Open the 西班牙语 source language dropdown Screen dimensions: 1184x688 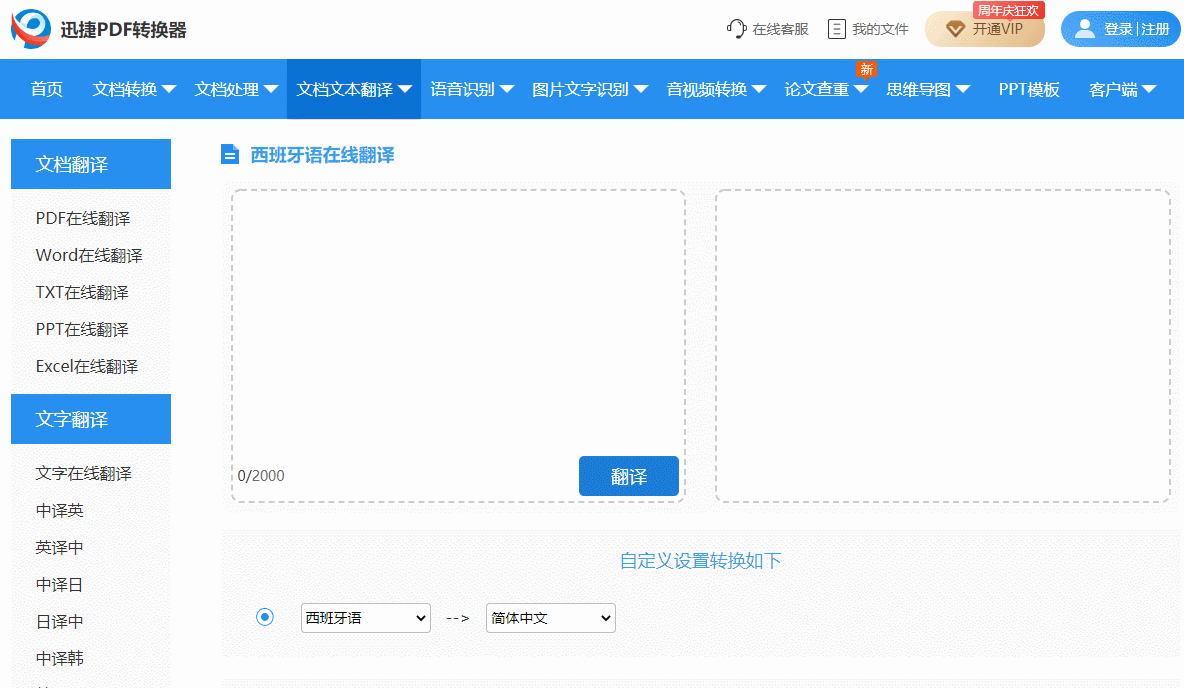[x=365, y=618]
